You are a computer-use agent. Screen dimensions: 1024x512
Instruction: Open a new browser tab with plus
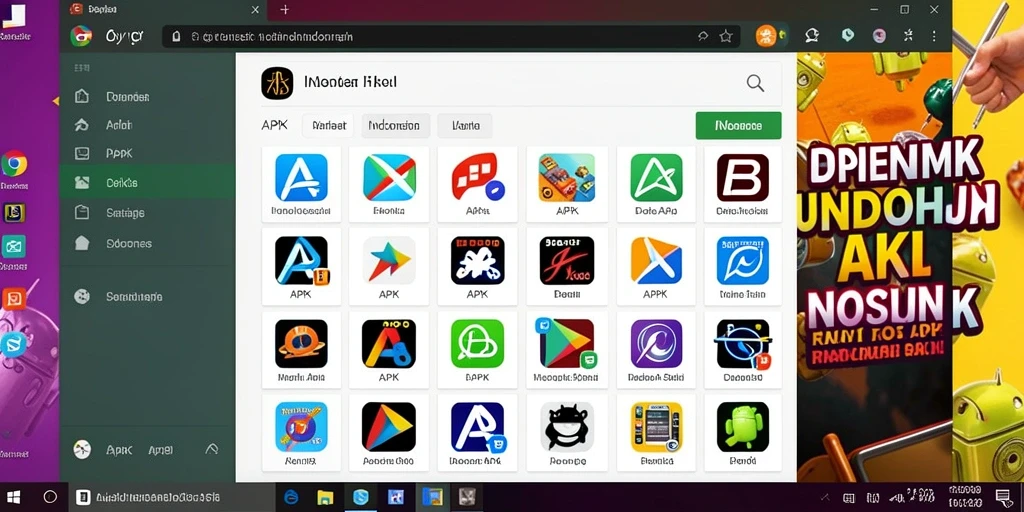coord(285,9)
